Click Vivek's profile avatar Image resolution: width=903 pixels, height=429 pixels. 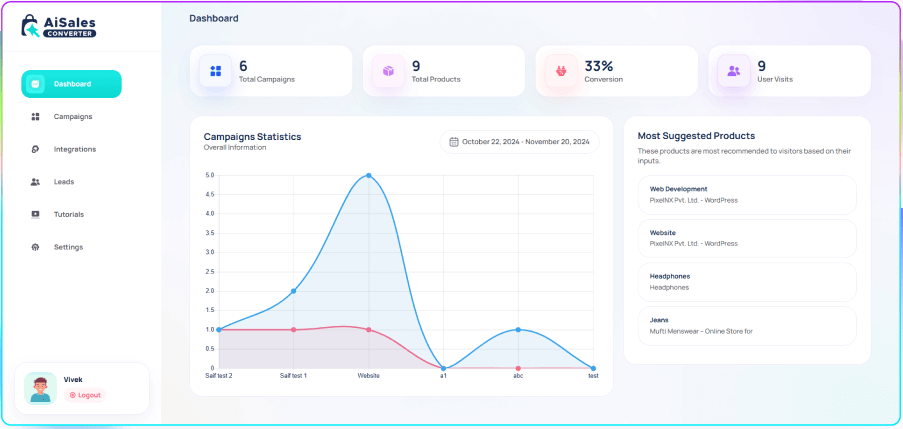pyautogui.click(x=41, y=388)
